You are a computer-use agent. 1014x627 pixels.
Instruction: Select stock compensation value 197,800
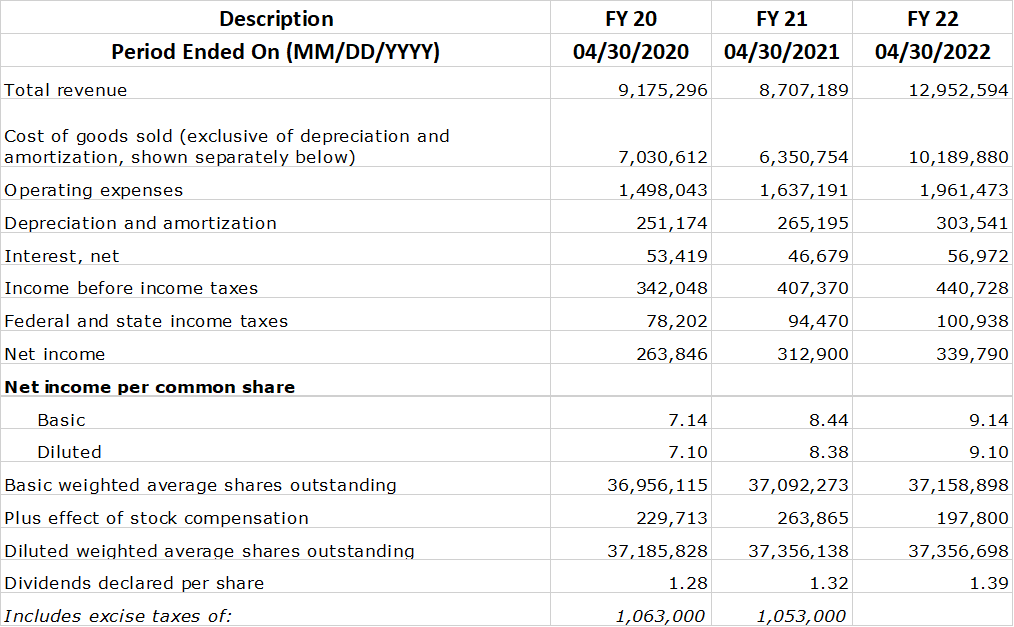(973, 518)
